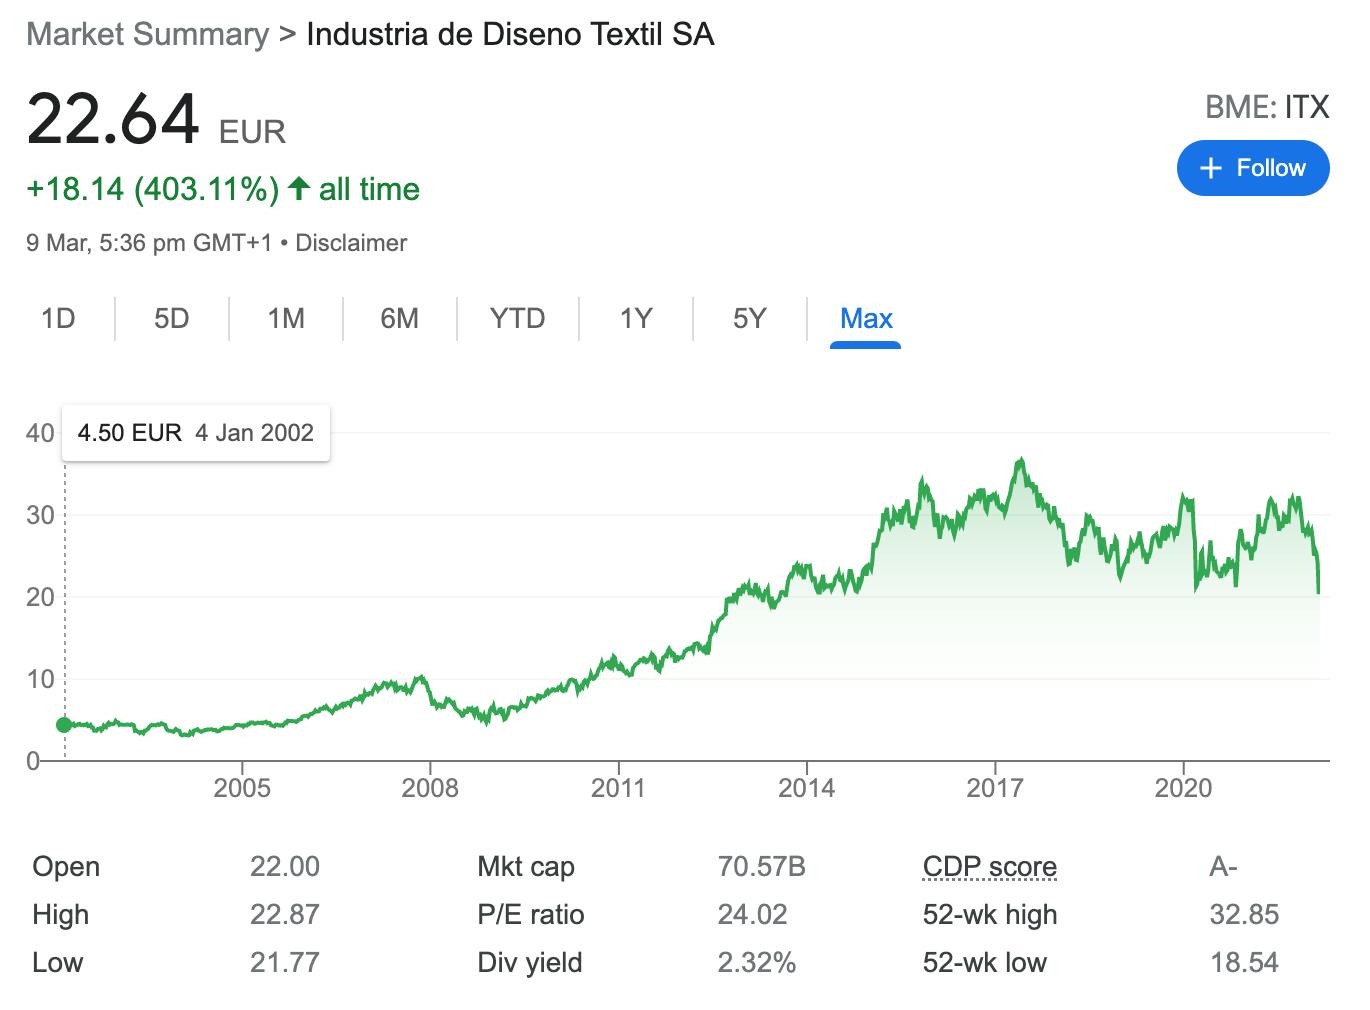Click the 2020 label on chart axis
Screen dimensions: 1370x1010
point(1183,788)
